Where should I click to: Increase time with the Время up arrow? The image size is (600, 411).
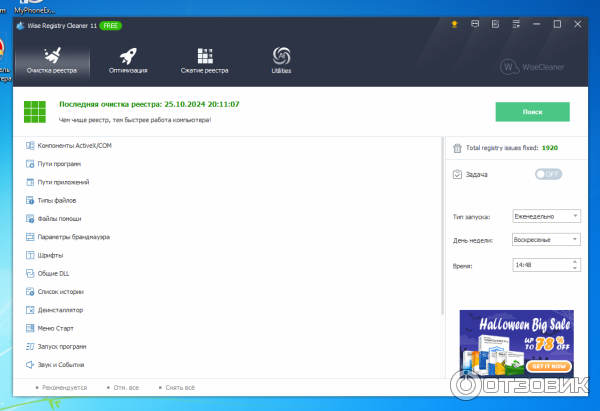(x=575, y=262)
